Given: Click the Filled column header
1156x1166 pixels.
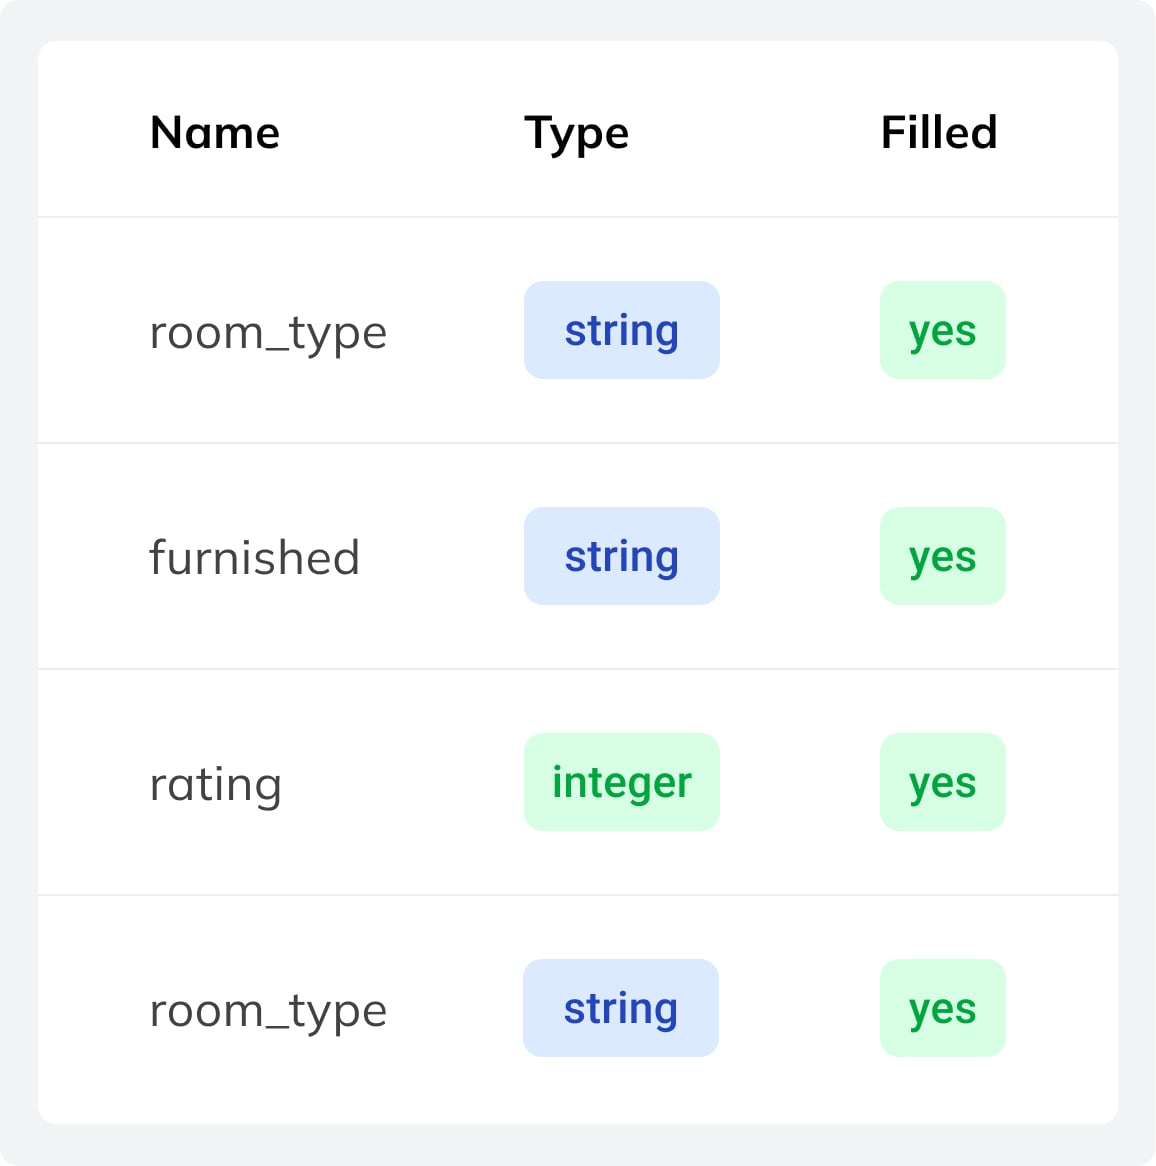Looking at the screenshot, I should pyautogui.click(x=938, y=133).
